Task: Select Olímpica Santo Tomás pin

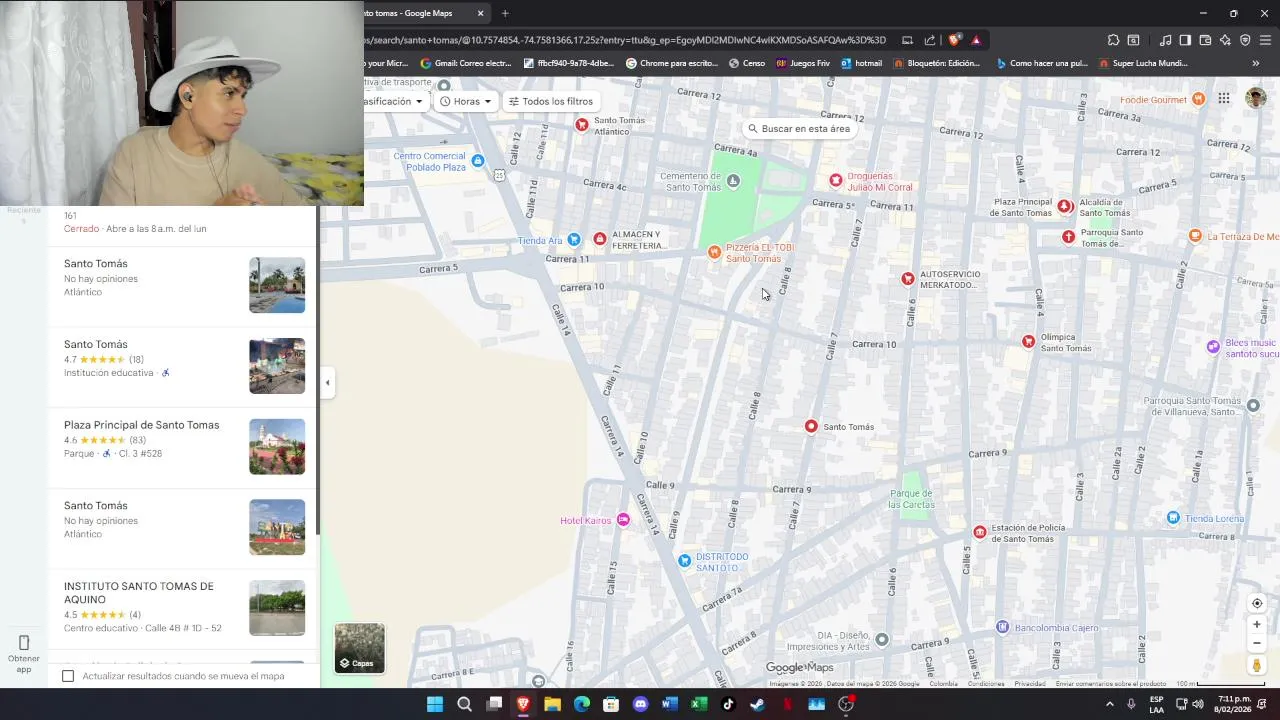Action: (x=1028, y=342)
